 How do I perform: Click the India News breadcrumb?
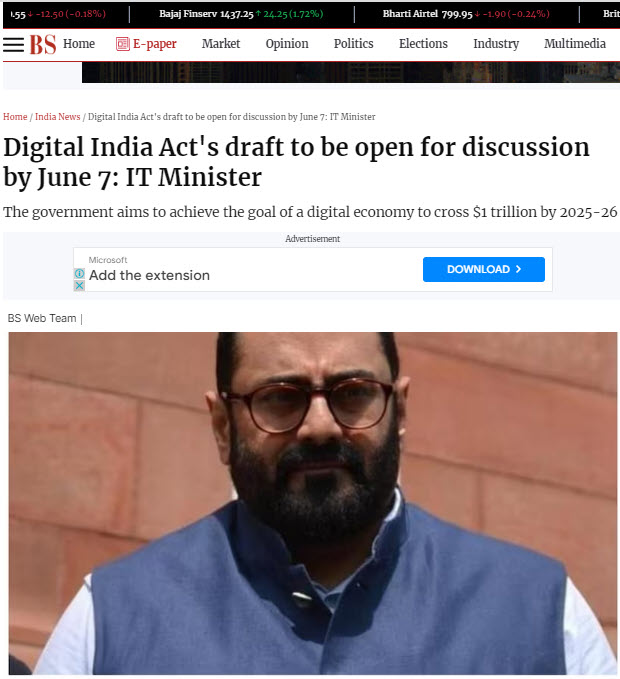point(58,117)
